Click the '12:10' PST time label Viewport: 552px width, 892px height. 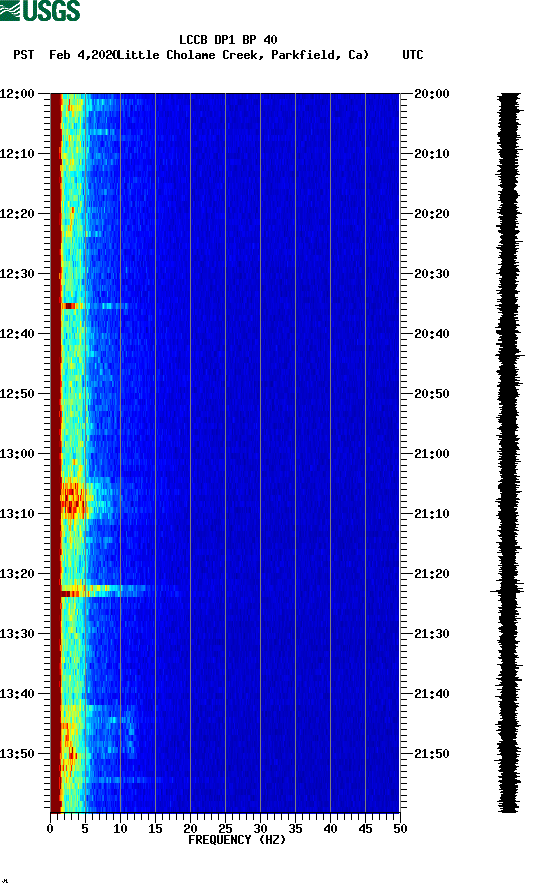coord(17,154)
